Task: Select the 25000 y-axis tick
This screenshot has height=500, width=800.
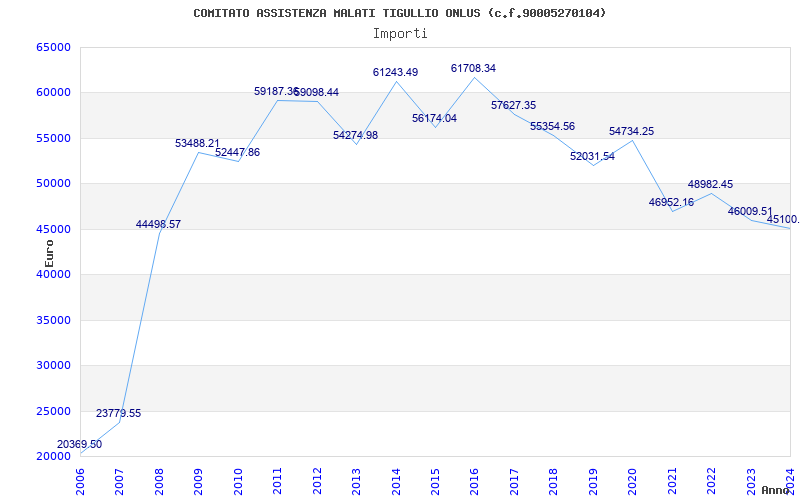Action: [53, 411]
